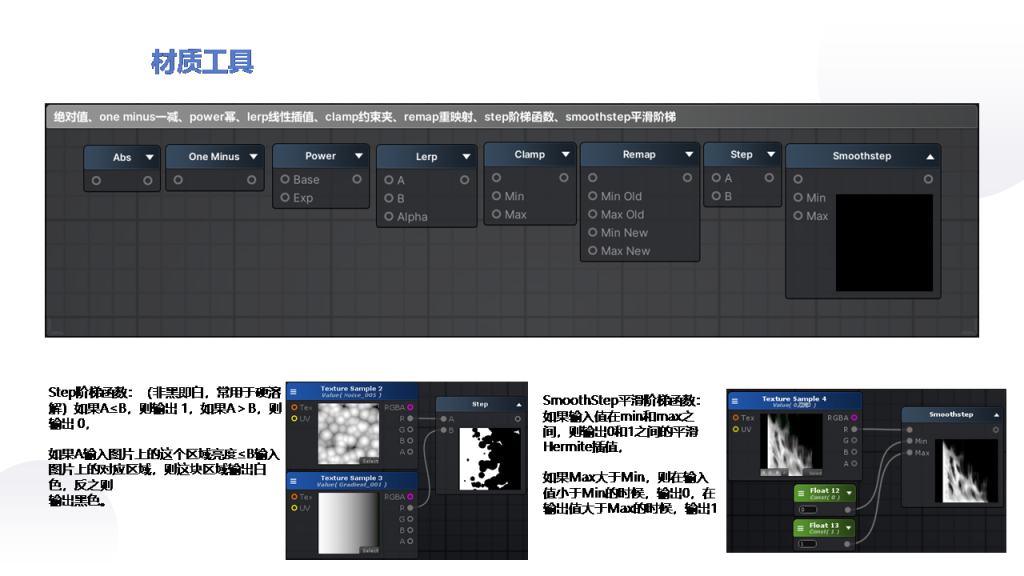Select the noise texture preview thumbnail
This screenshot has width=1024, height=576.
[x=348, y=434]
